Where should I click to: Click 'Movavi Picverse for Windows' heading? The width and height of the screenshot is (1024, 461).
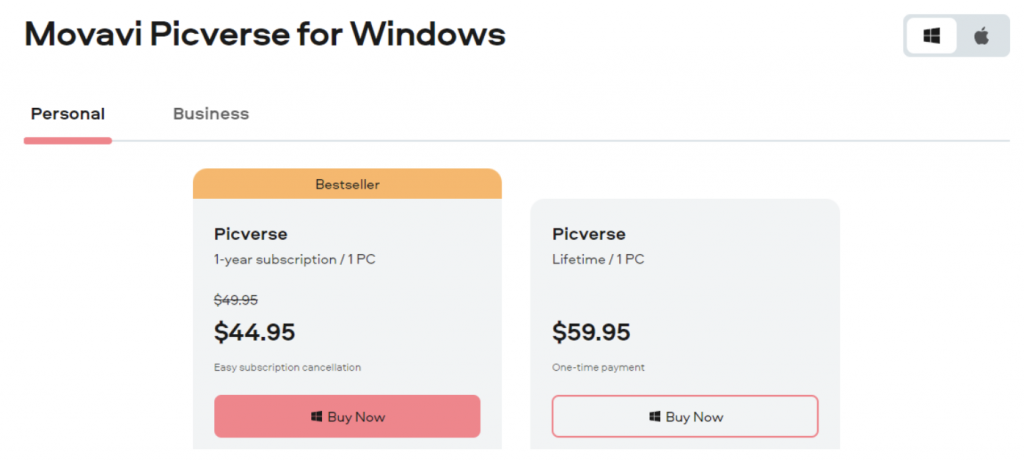click(265, 35)
